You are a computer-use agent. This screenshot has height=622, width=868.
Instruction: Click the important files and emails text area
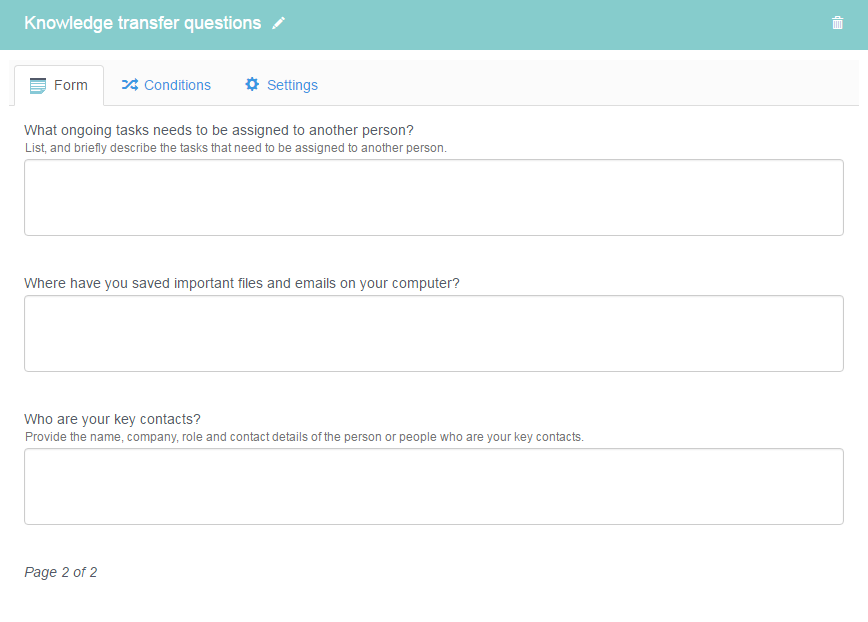tap(433, 333)
